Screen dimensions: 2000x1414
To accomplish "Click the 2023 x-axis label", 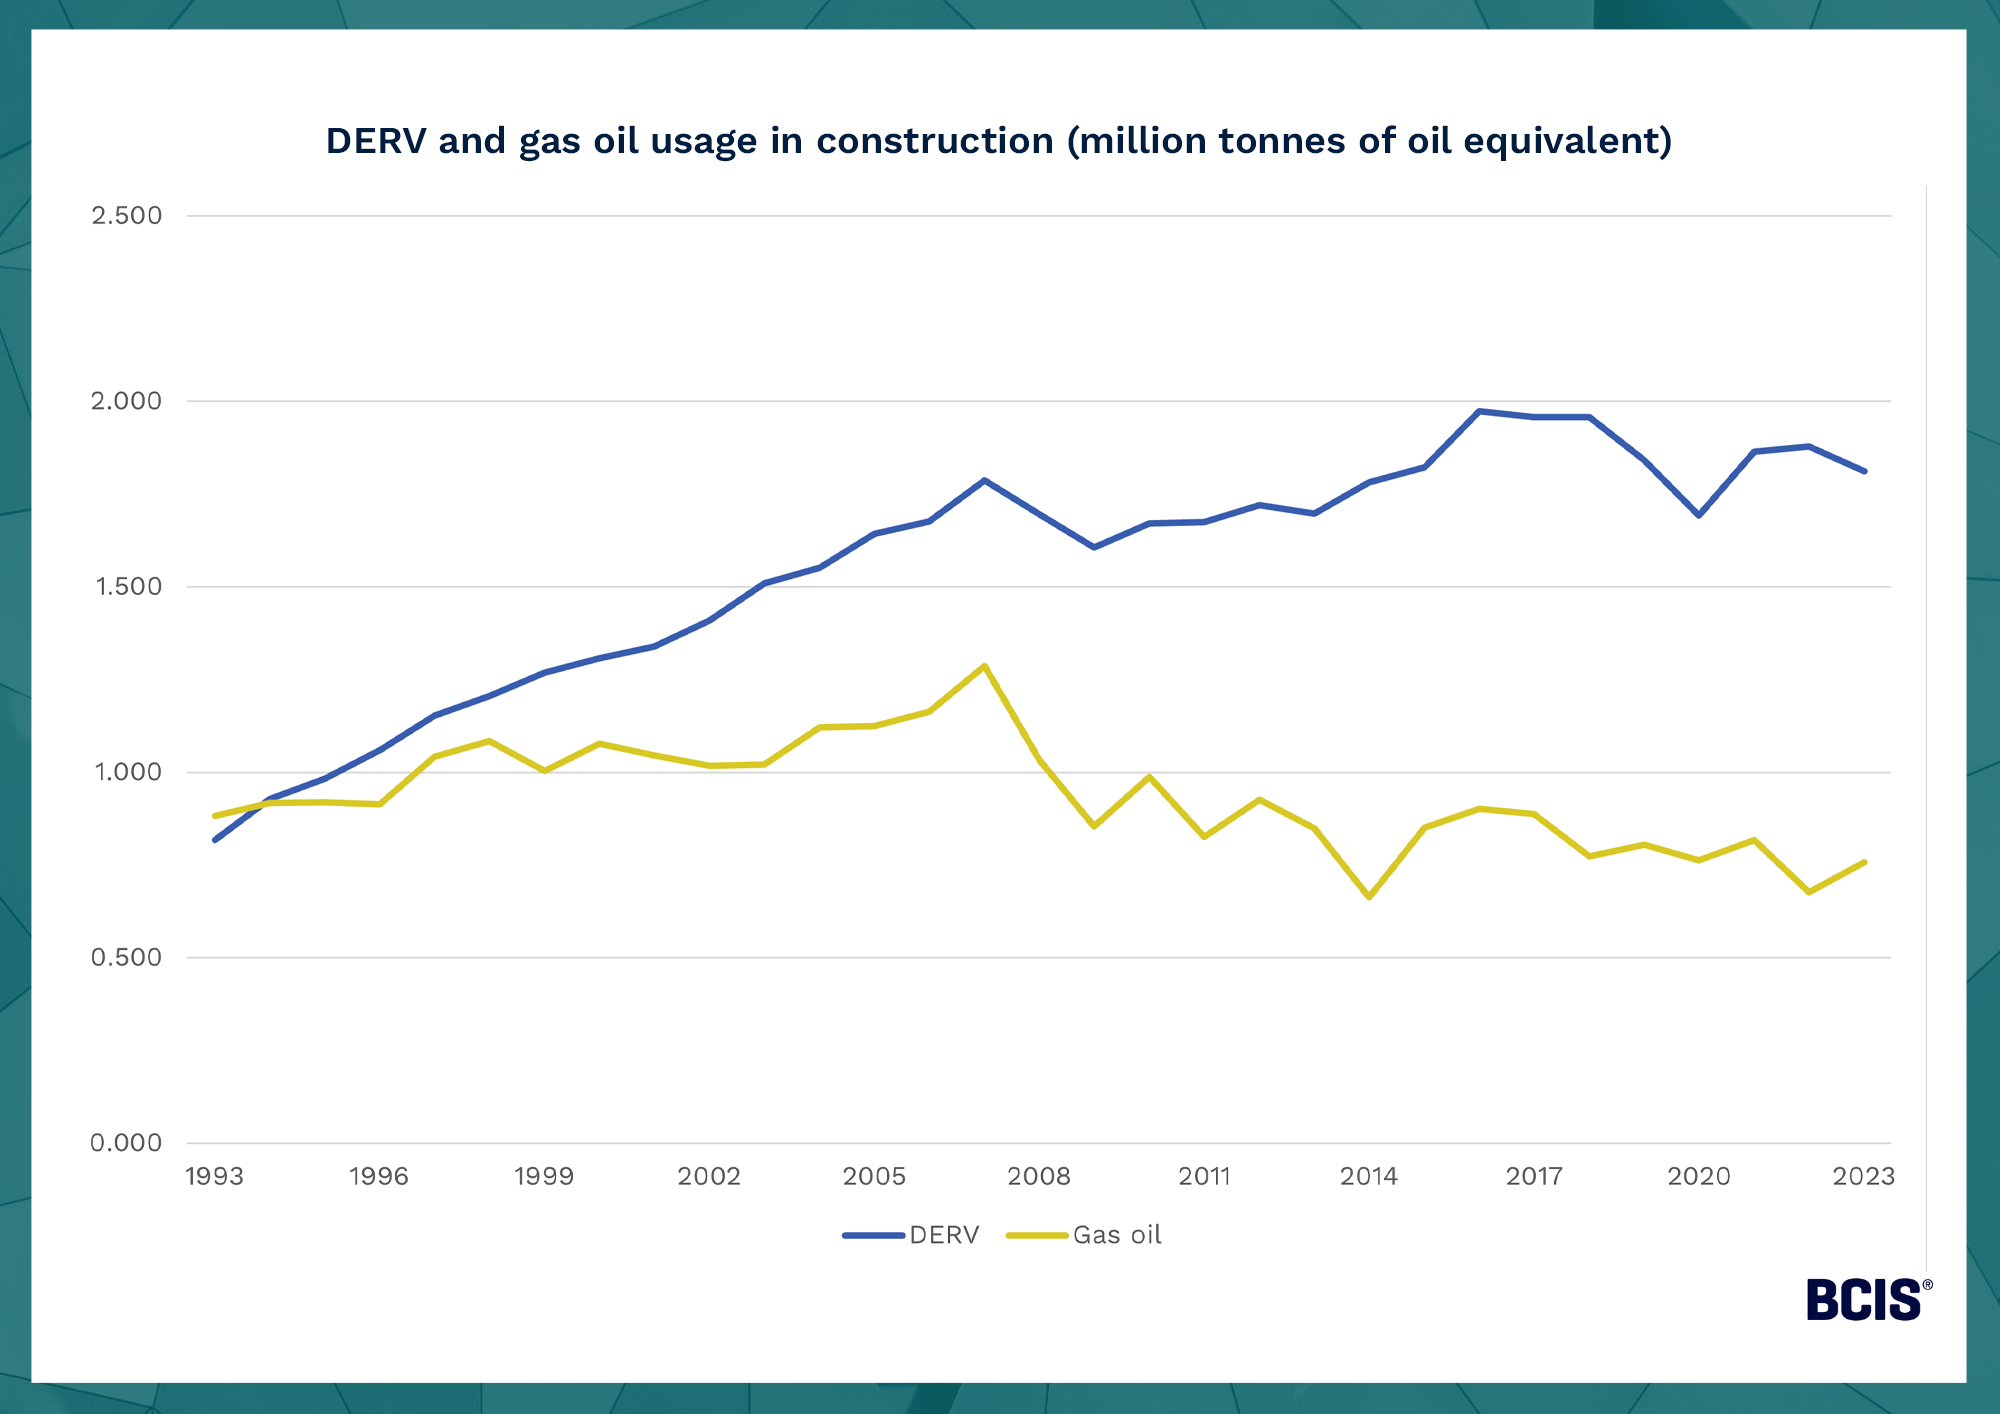I will pos(1863,1177).
